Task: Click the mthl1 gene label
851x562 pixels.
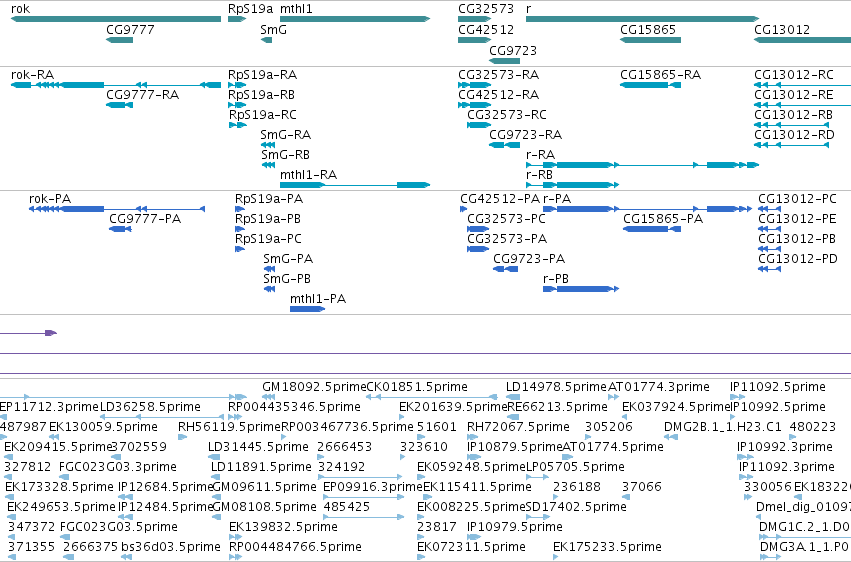Action: tap(296, 9)
